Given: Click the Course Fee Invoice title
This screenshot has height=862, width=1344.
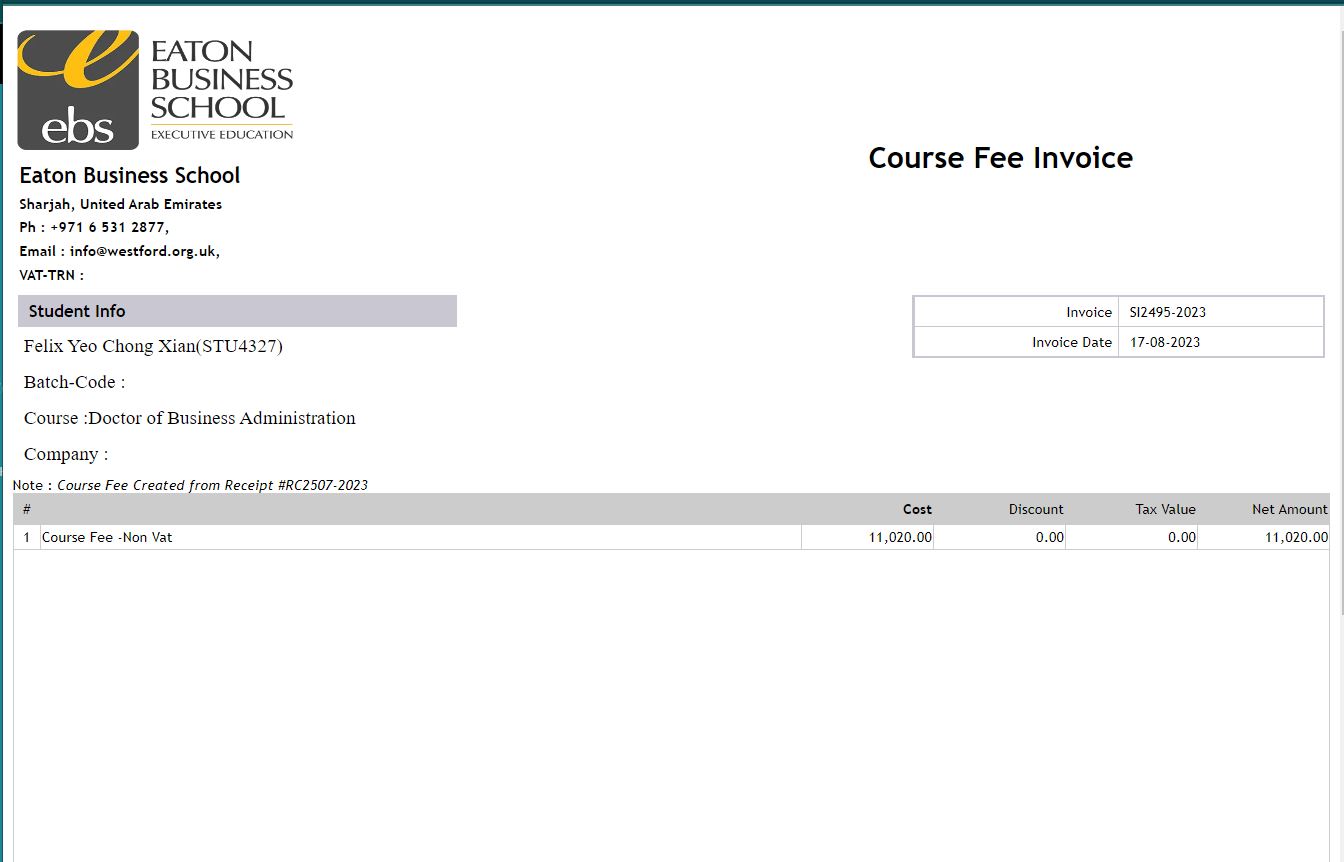Looking at the screenshot, I should click(x=1000, y=158).
